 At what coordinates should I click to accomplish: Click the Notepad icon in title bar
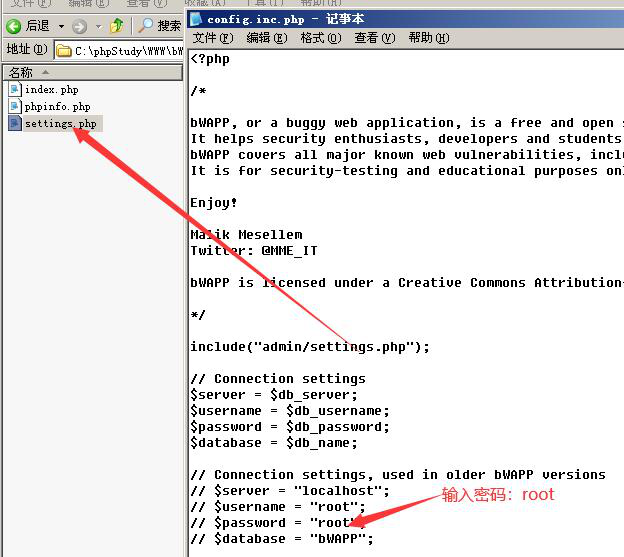196,19
